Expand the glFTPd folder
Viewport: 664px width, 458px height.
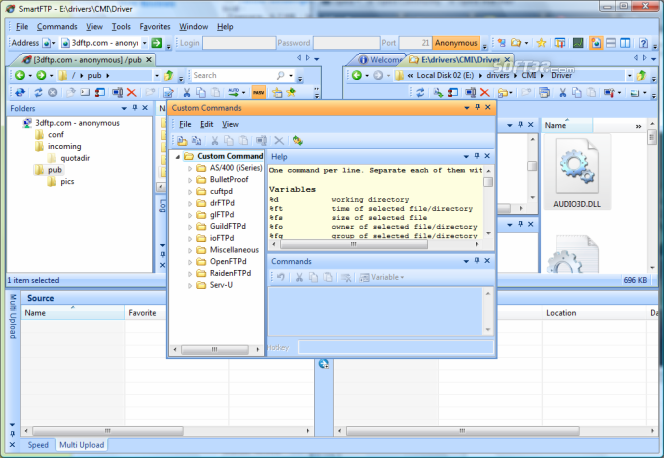(x=190, y=215)
